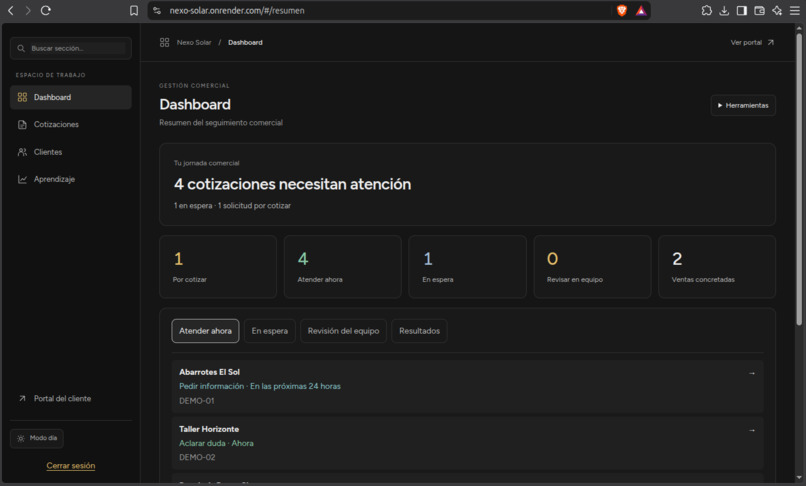Screen dimensions: 806x486
Task: Go forward with the browser forward arrow
Action: pos(28,10)
